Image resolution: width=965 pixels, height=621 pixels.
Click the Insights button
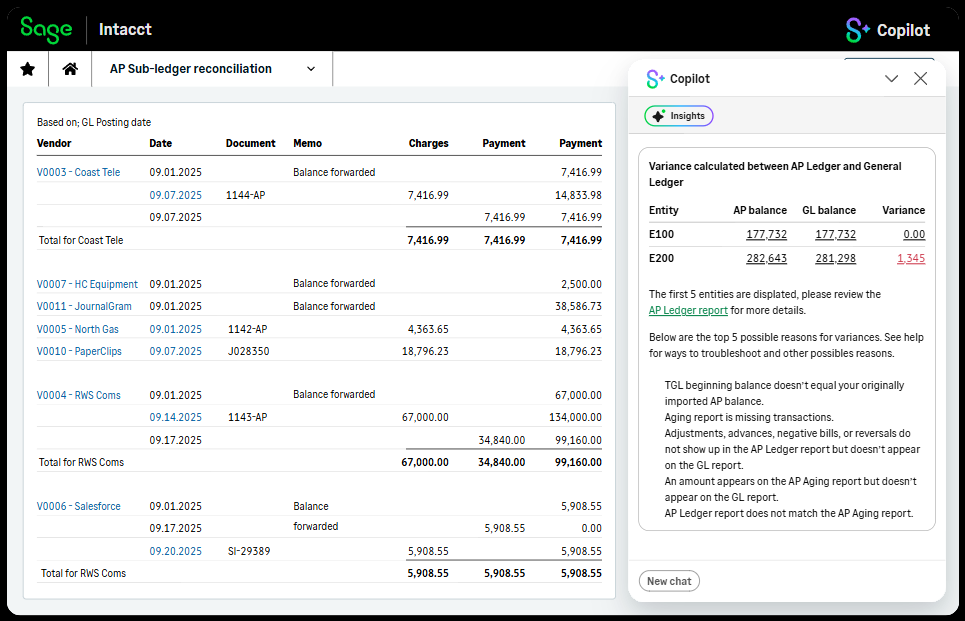pyautogui.click(x=679, y=116)
